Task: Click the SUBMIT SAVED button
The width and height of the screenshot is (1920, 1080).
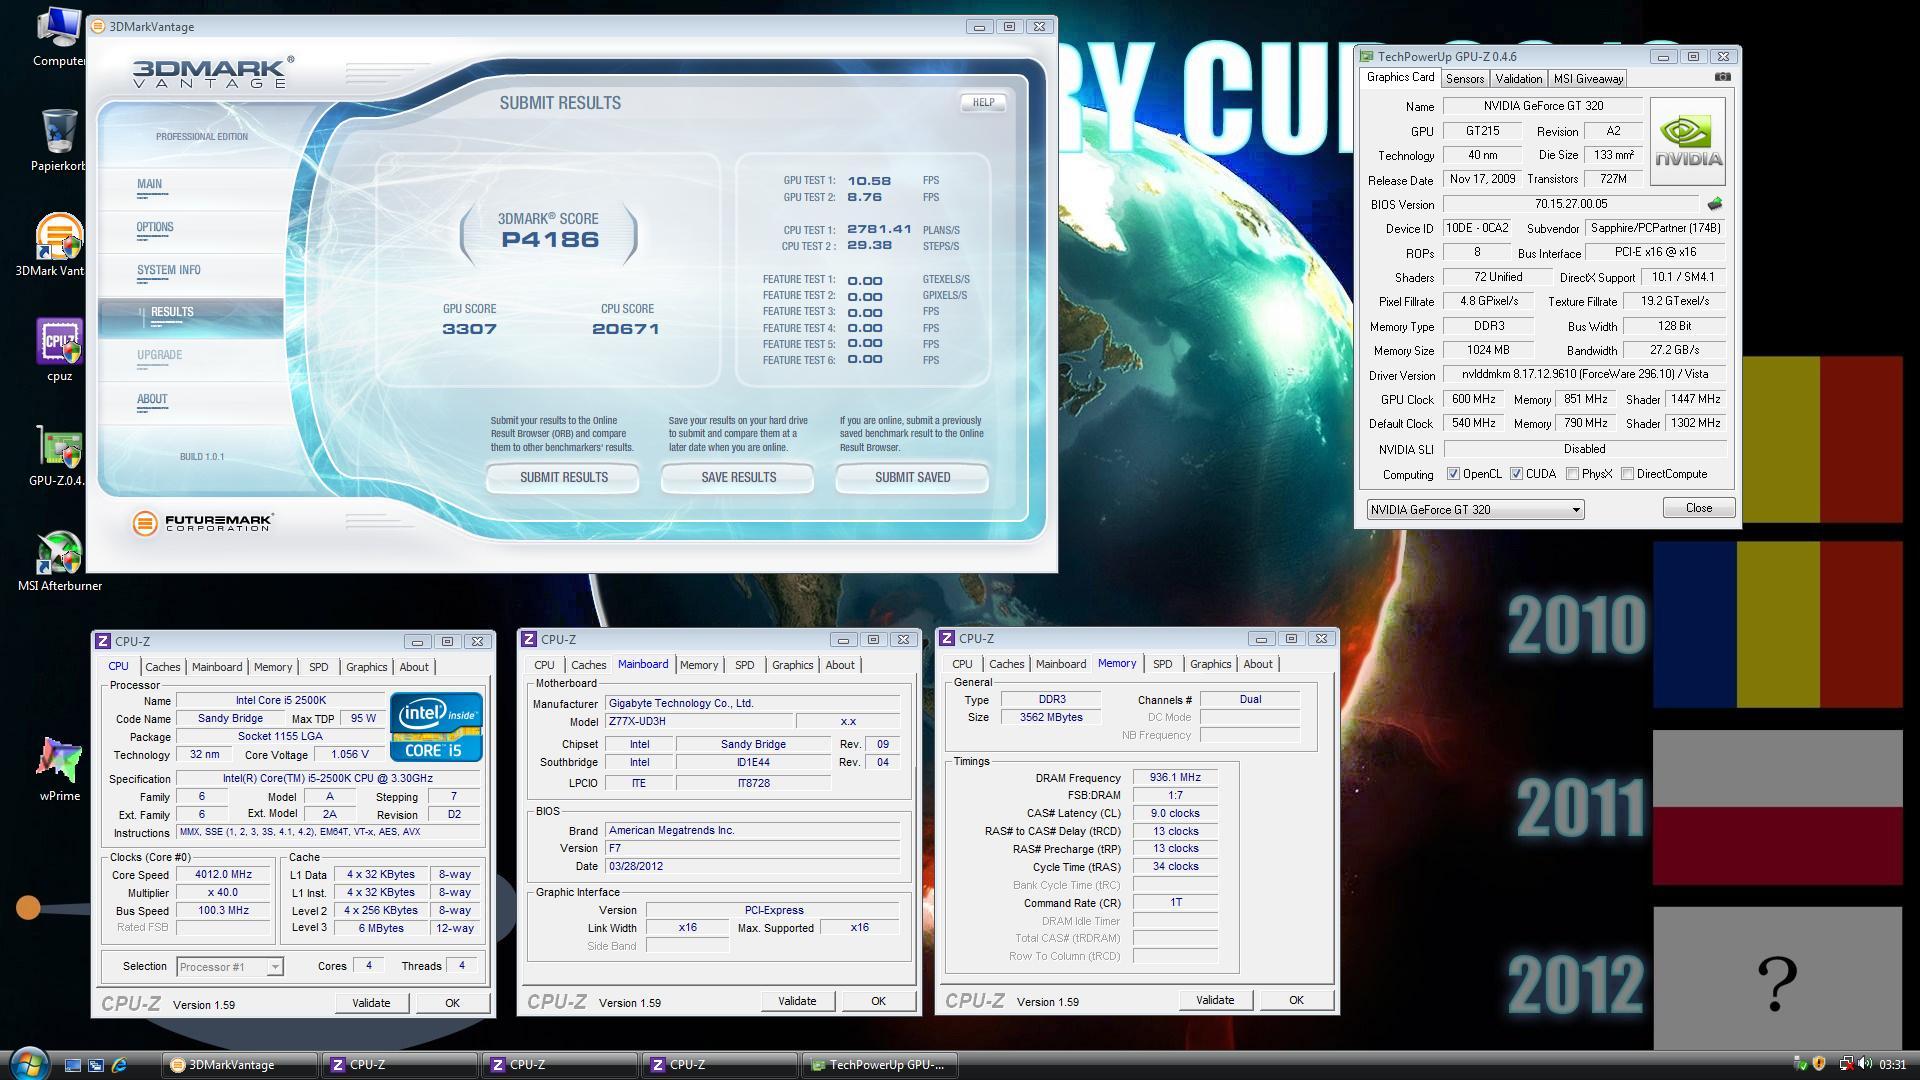Action: click(x=912, y=477)
